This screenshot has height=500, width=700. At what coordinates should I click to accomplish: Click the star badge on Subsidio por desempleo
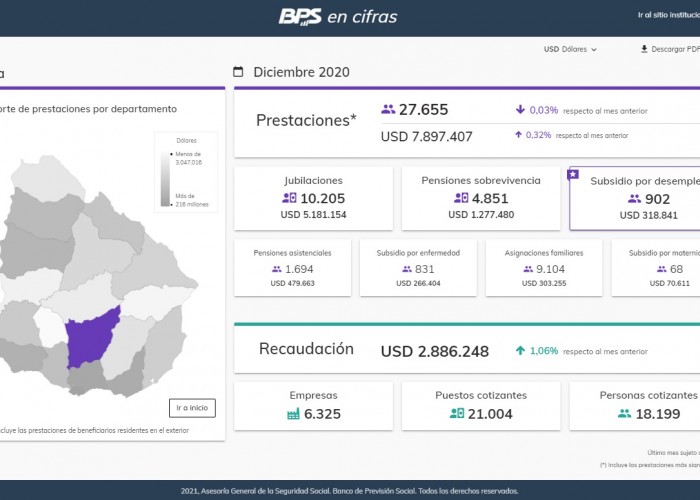click(573, 174)
